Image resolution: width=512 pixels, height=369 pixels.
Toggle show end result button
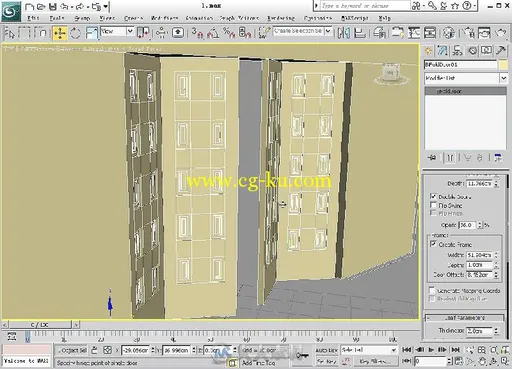coord(450,158)
